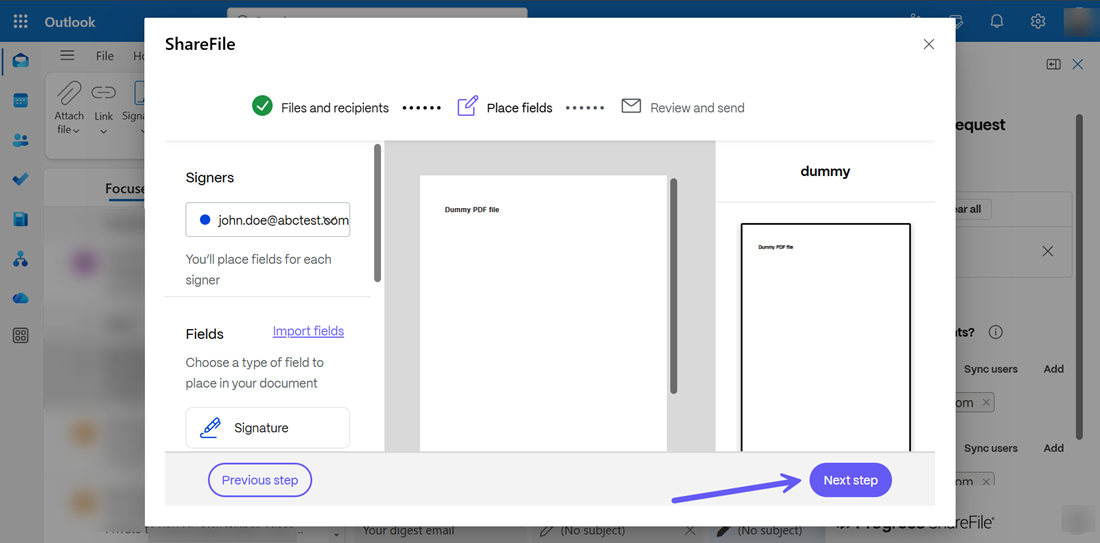This screenshot has height=543, width=1100.
Task: Open the Import fields link
Action: click(x=308, y=331)
